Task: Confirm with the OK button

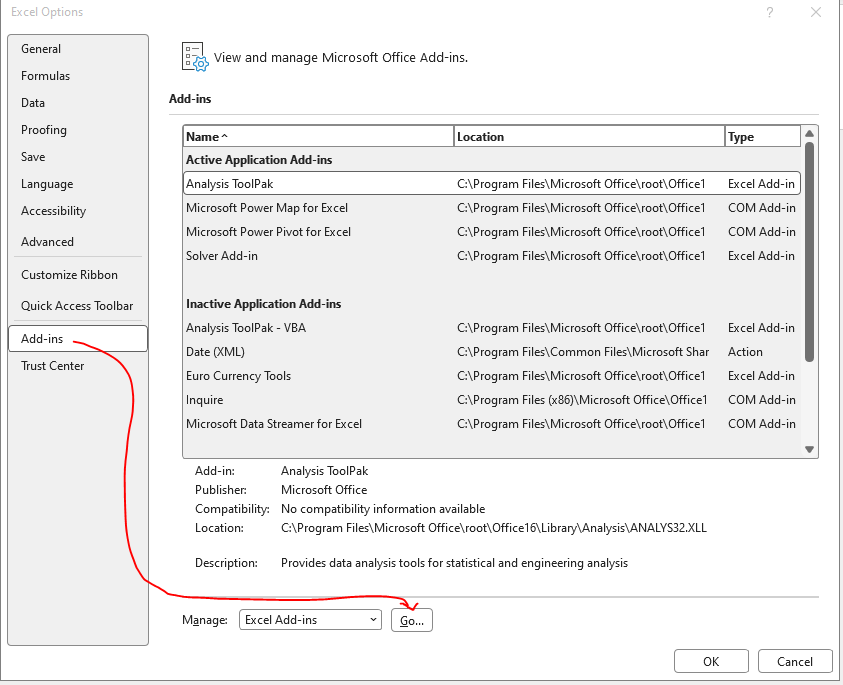Action: click(711, 661)
